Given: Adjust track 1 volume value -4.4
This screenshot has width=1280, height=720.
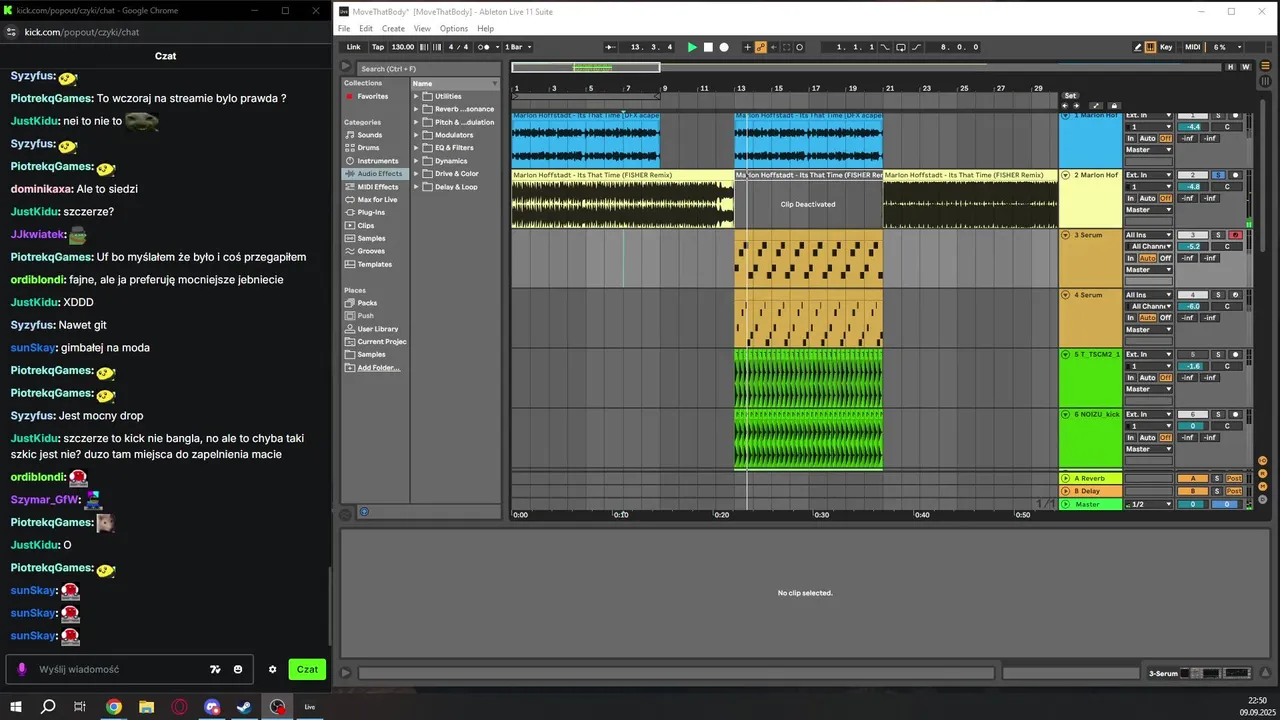Looking at the screenshot, I should (x=1192, y=127).
